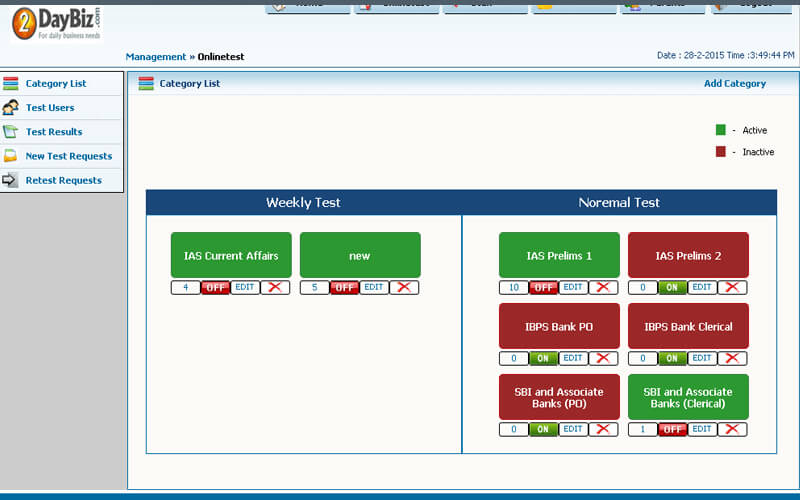Click the Onlinetest breadcrumb text
Viewport: 800px width, 500px height.
coord(221,57)
